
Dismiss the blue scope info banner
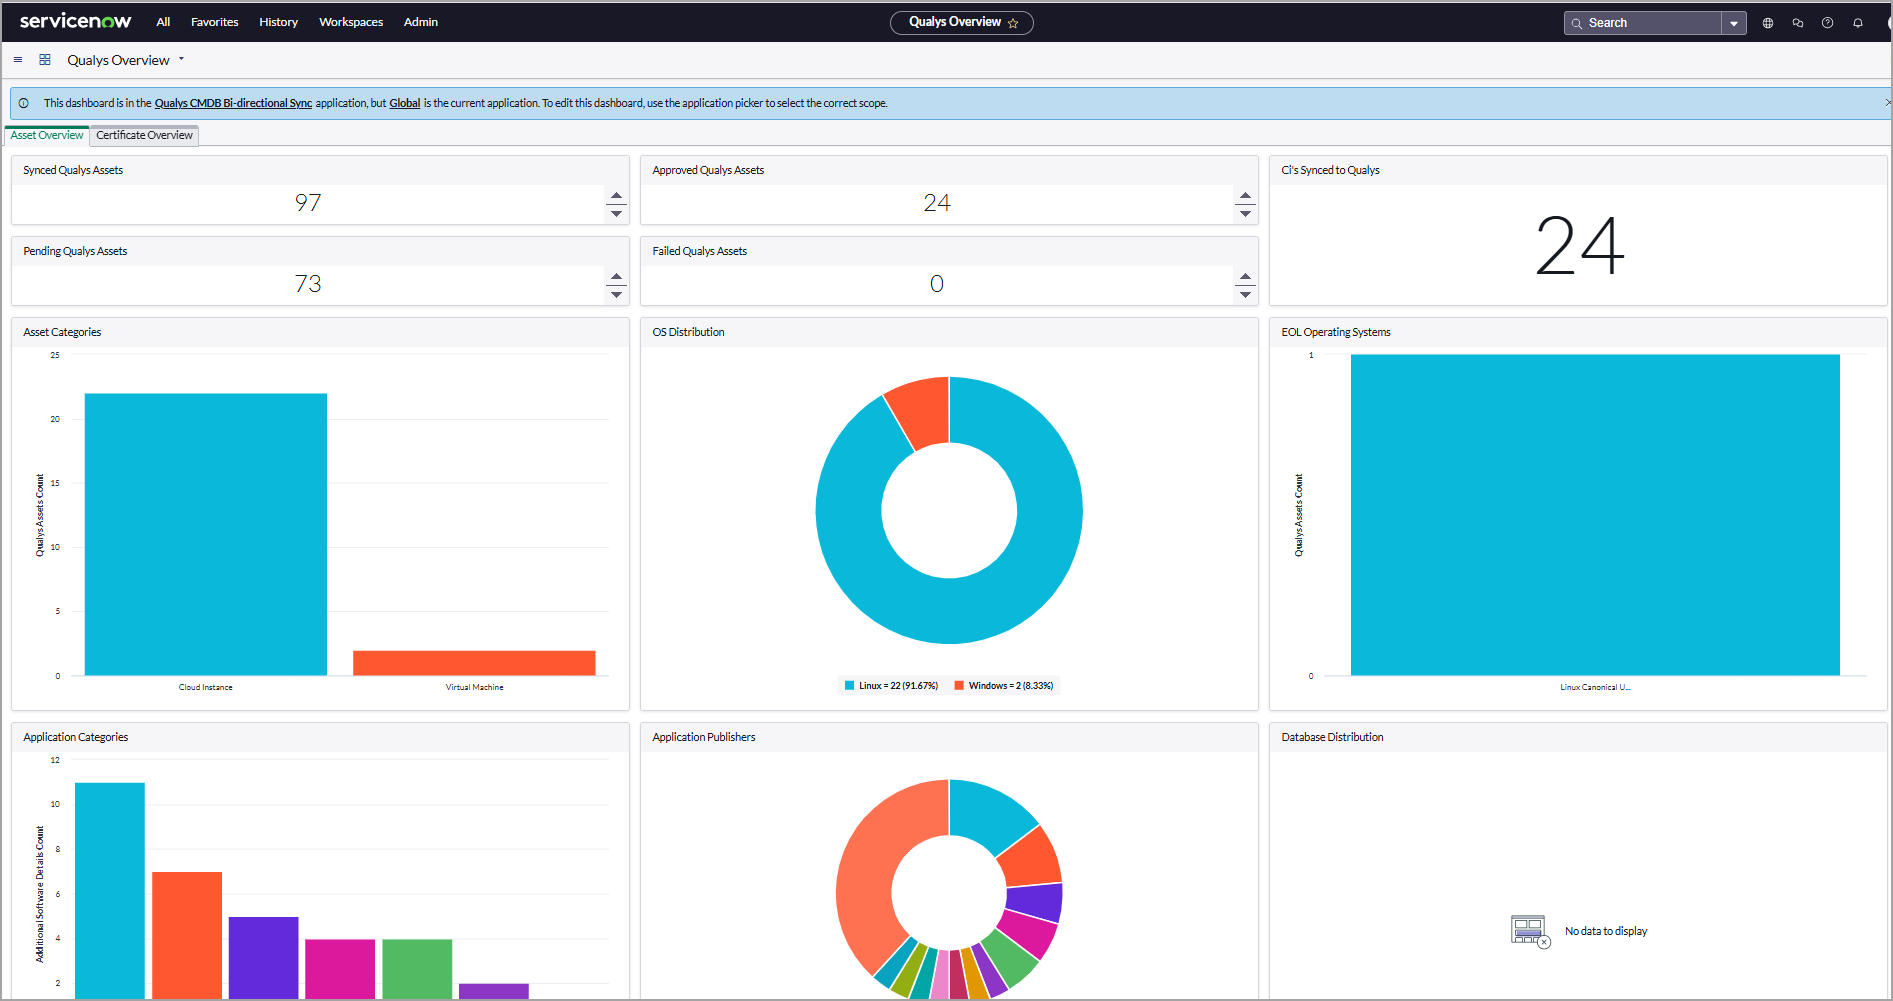click(x=1887, y=102)
